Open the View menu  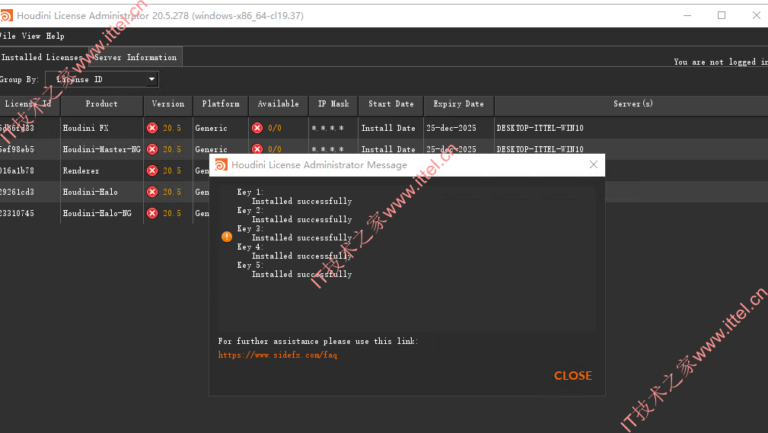[31, 36]
